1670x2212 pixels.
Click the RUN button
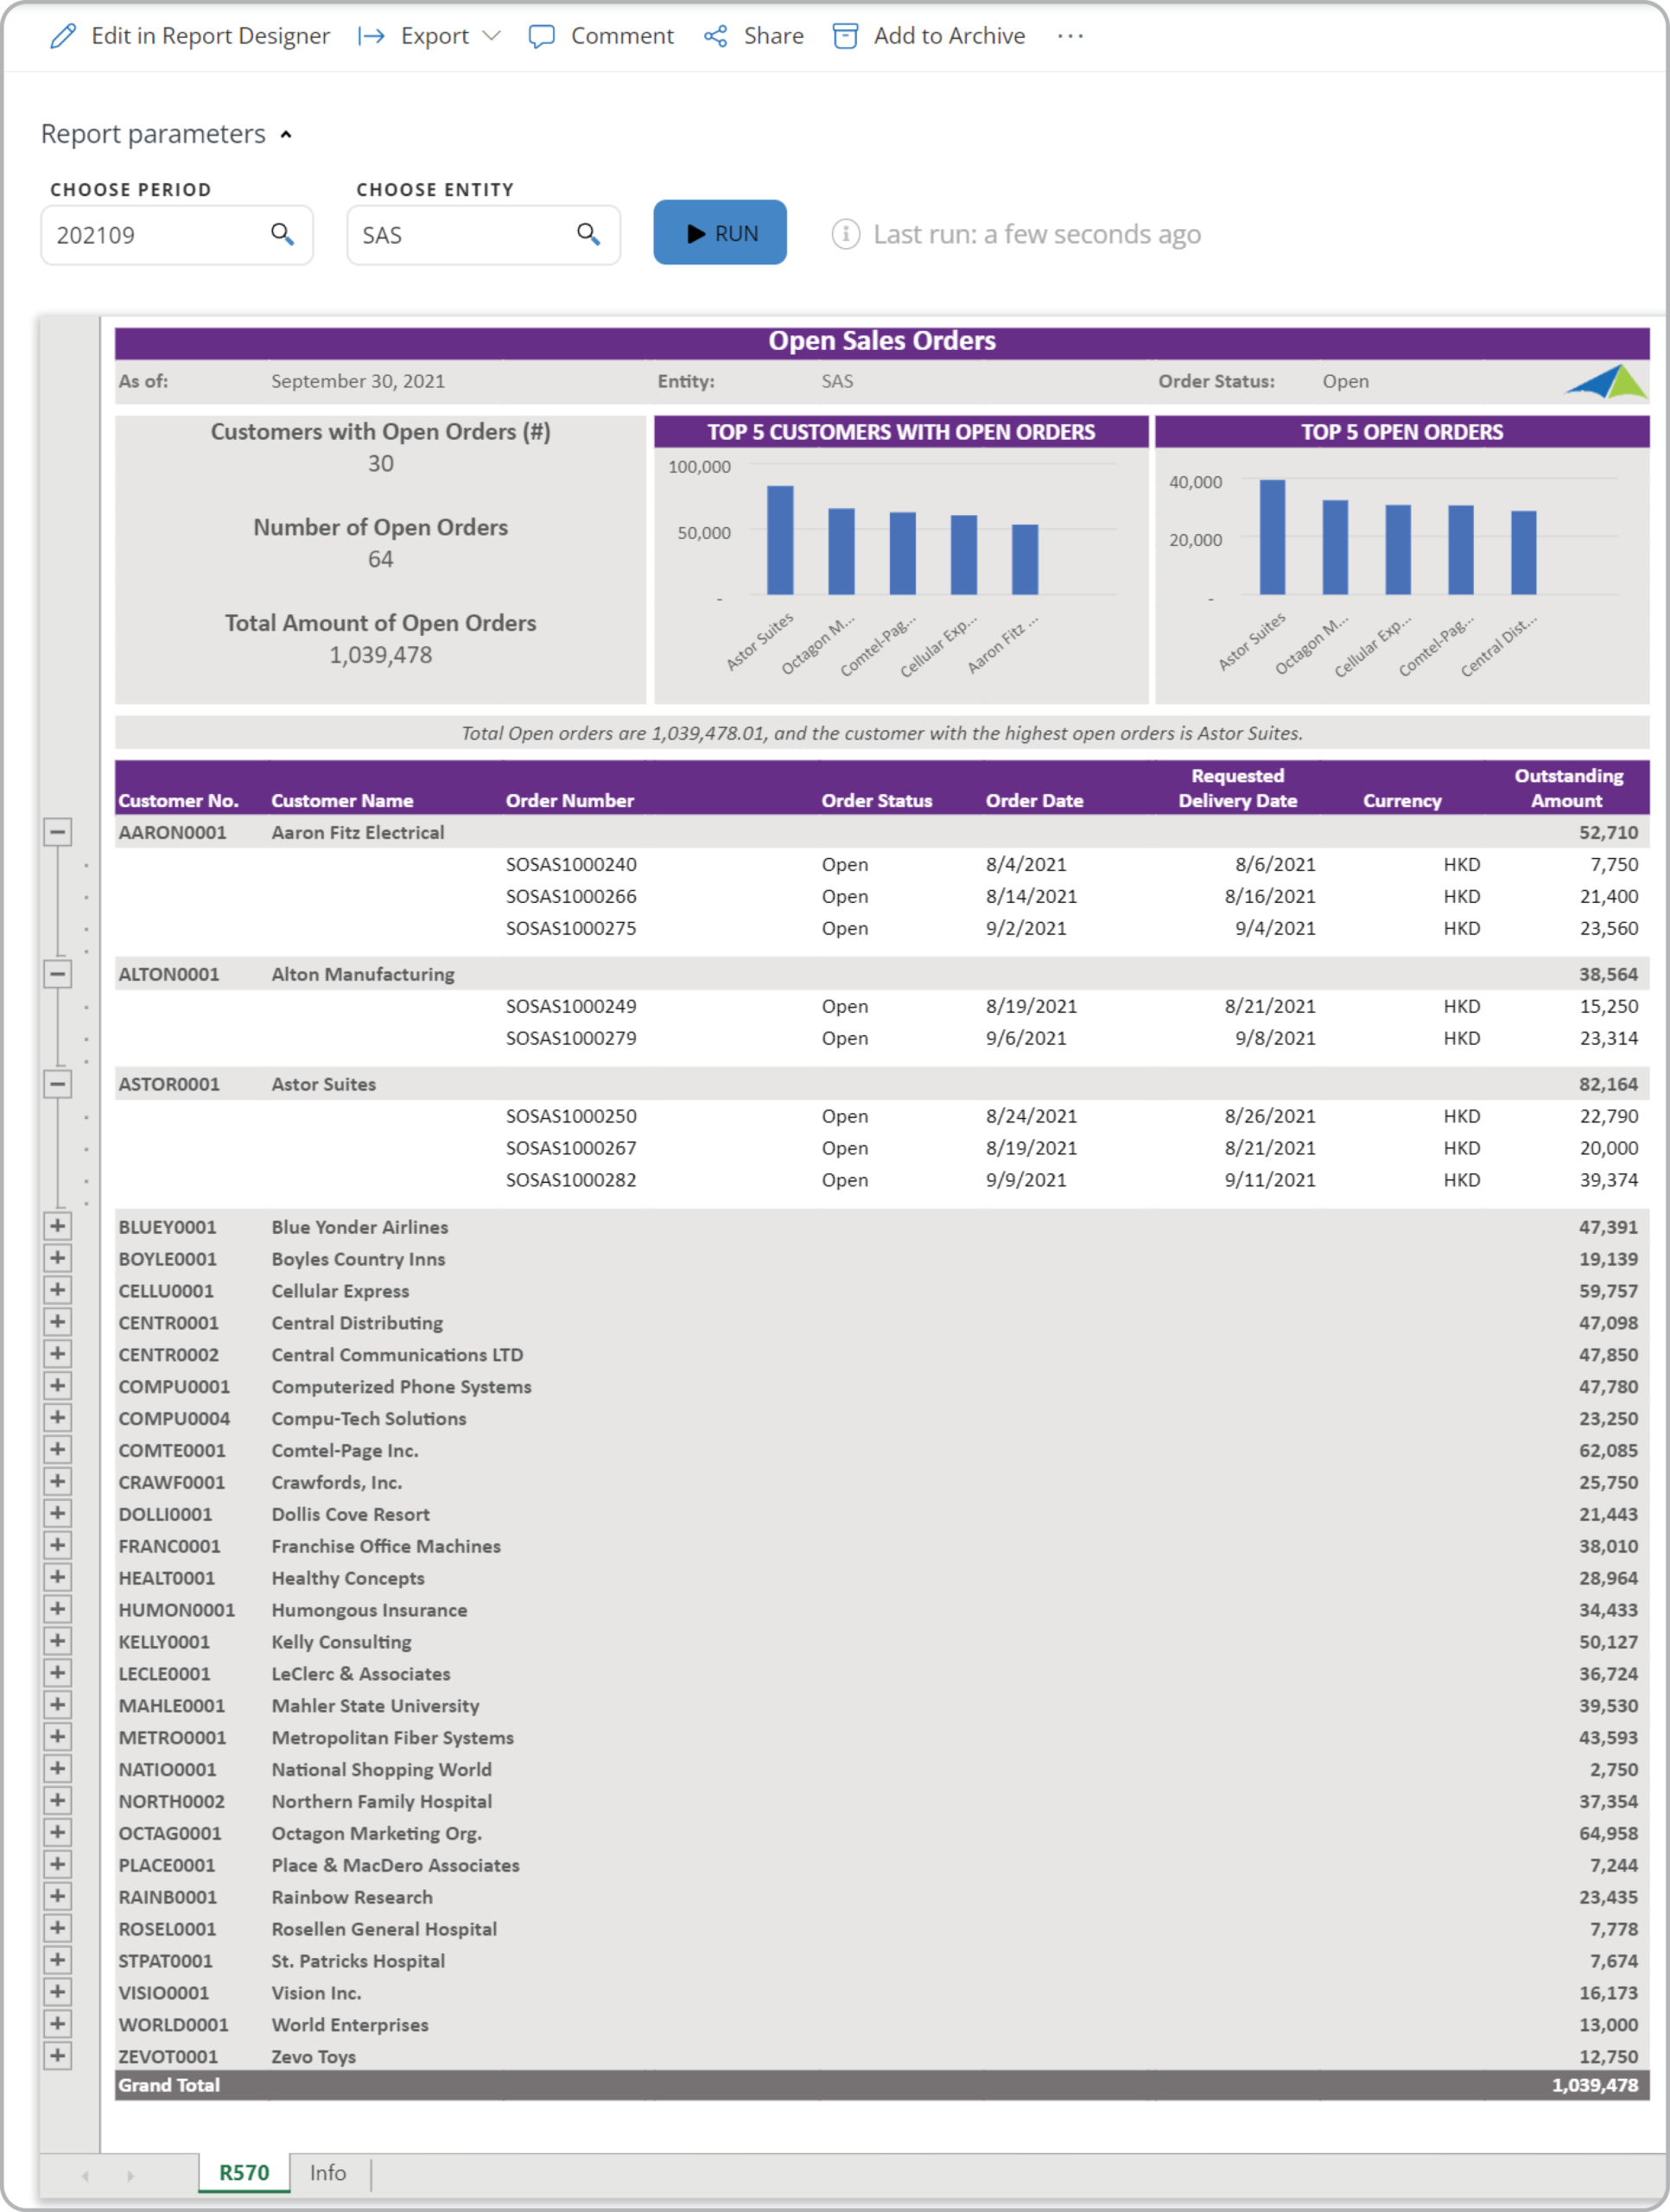click(x=720, y=233)
